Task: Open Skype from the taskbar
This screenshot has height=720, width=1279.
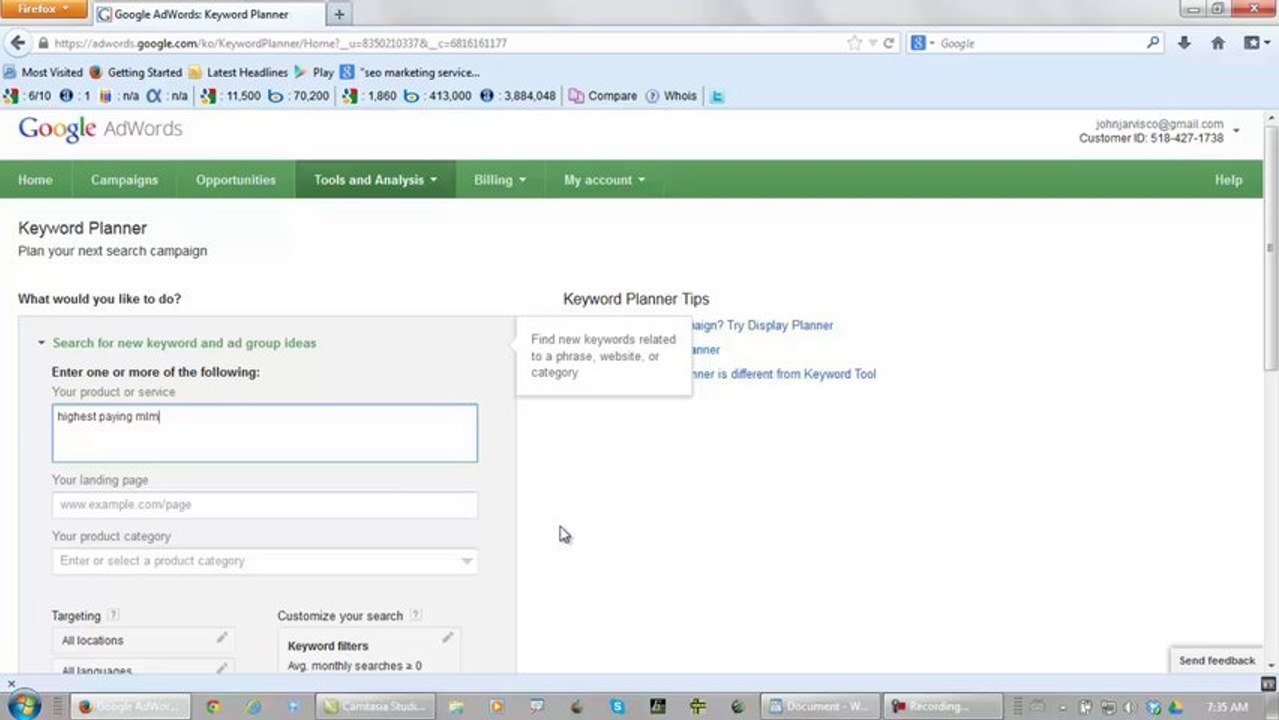Action: (617, 706)
